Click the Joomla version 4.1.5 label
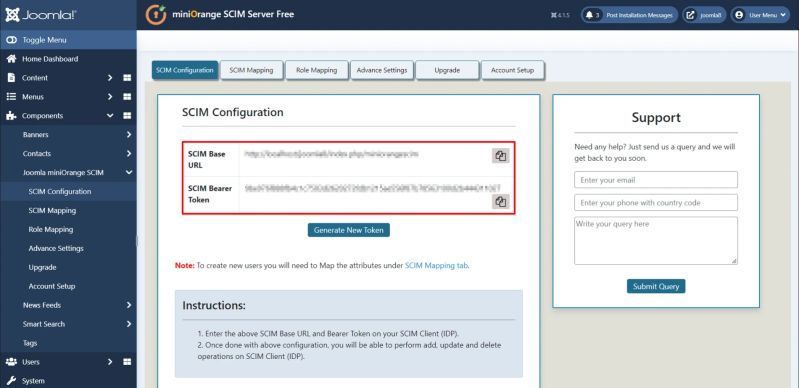 (x=560, y=15)
